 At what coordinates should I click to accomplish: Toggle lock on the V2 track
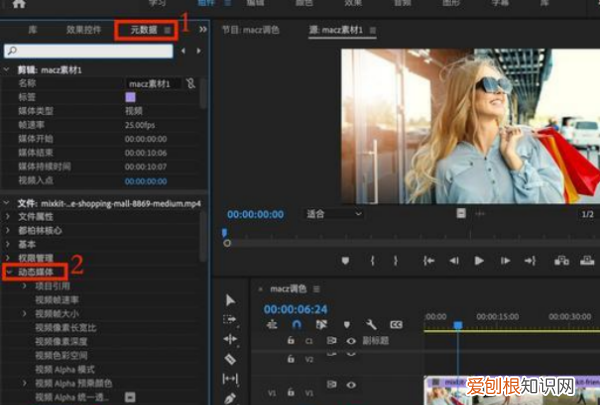[291, 359]
